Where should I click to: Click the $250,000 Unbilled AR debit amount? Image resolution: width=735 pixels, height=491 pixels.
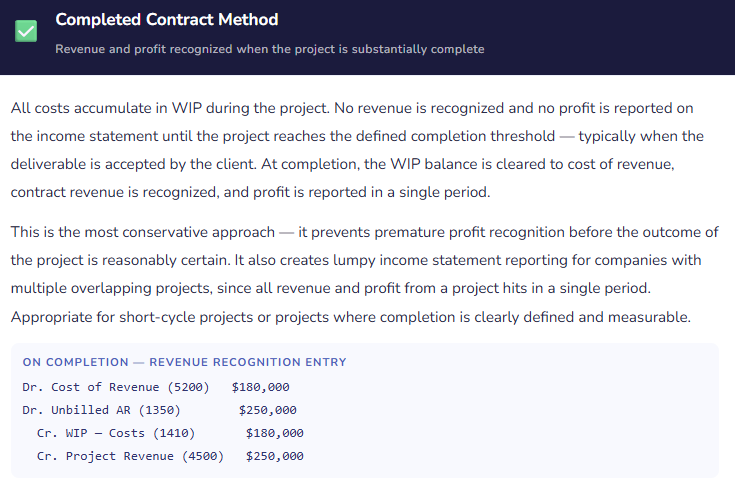point(268,410)
